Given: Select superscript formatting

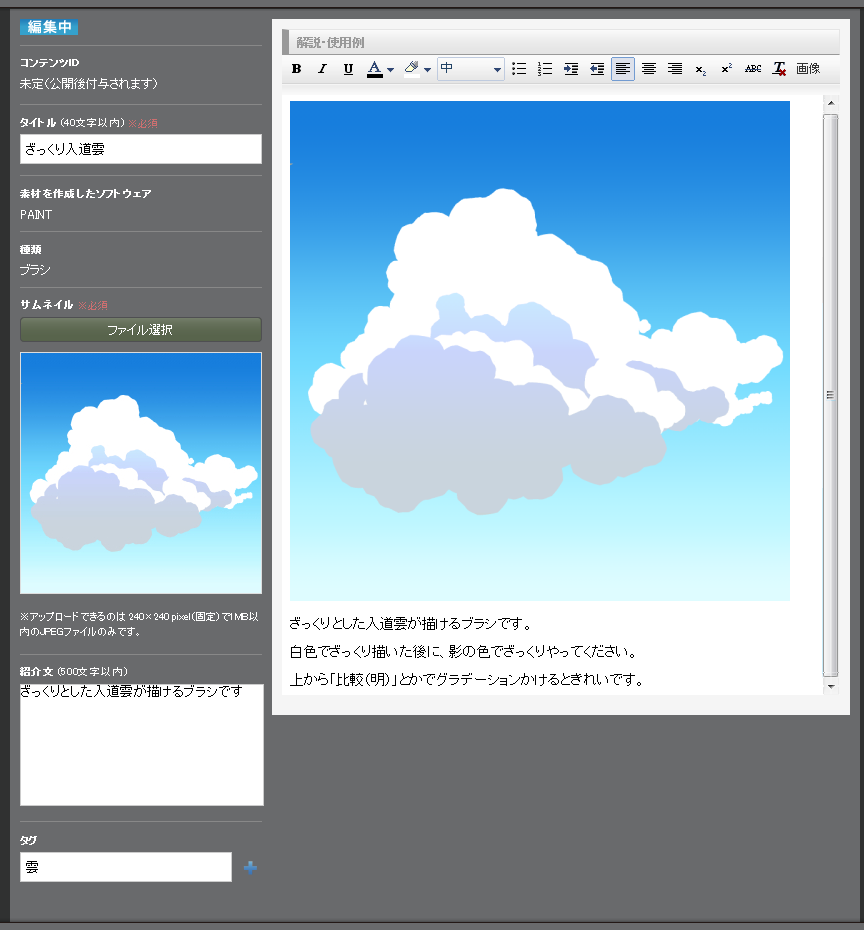Looking at the screenshot, I should point(724,69).
